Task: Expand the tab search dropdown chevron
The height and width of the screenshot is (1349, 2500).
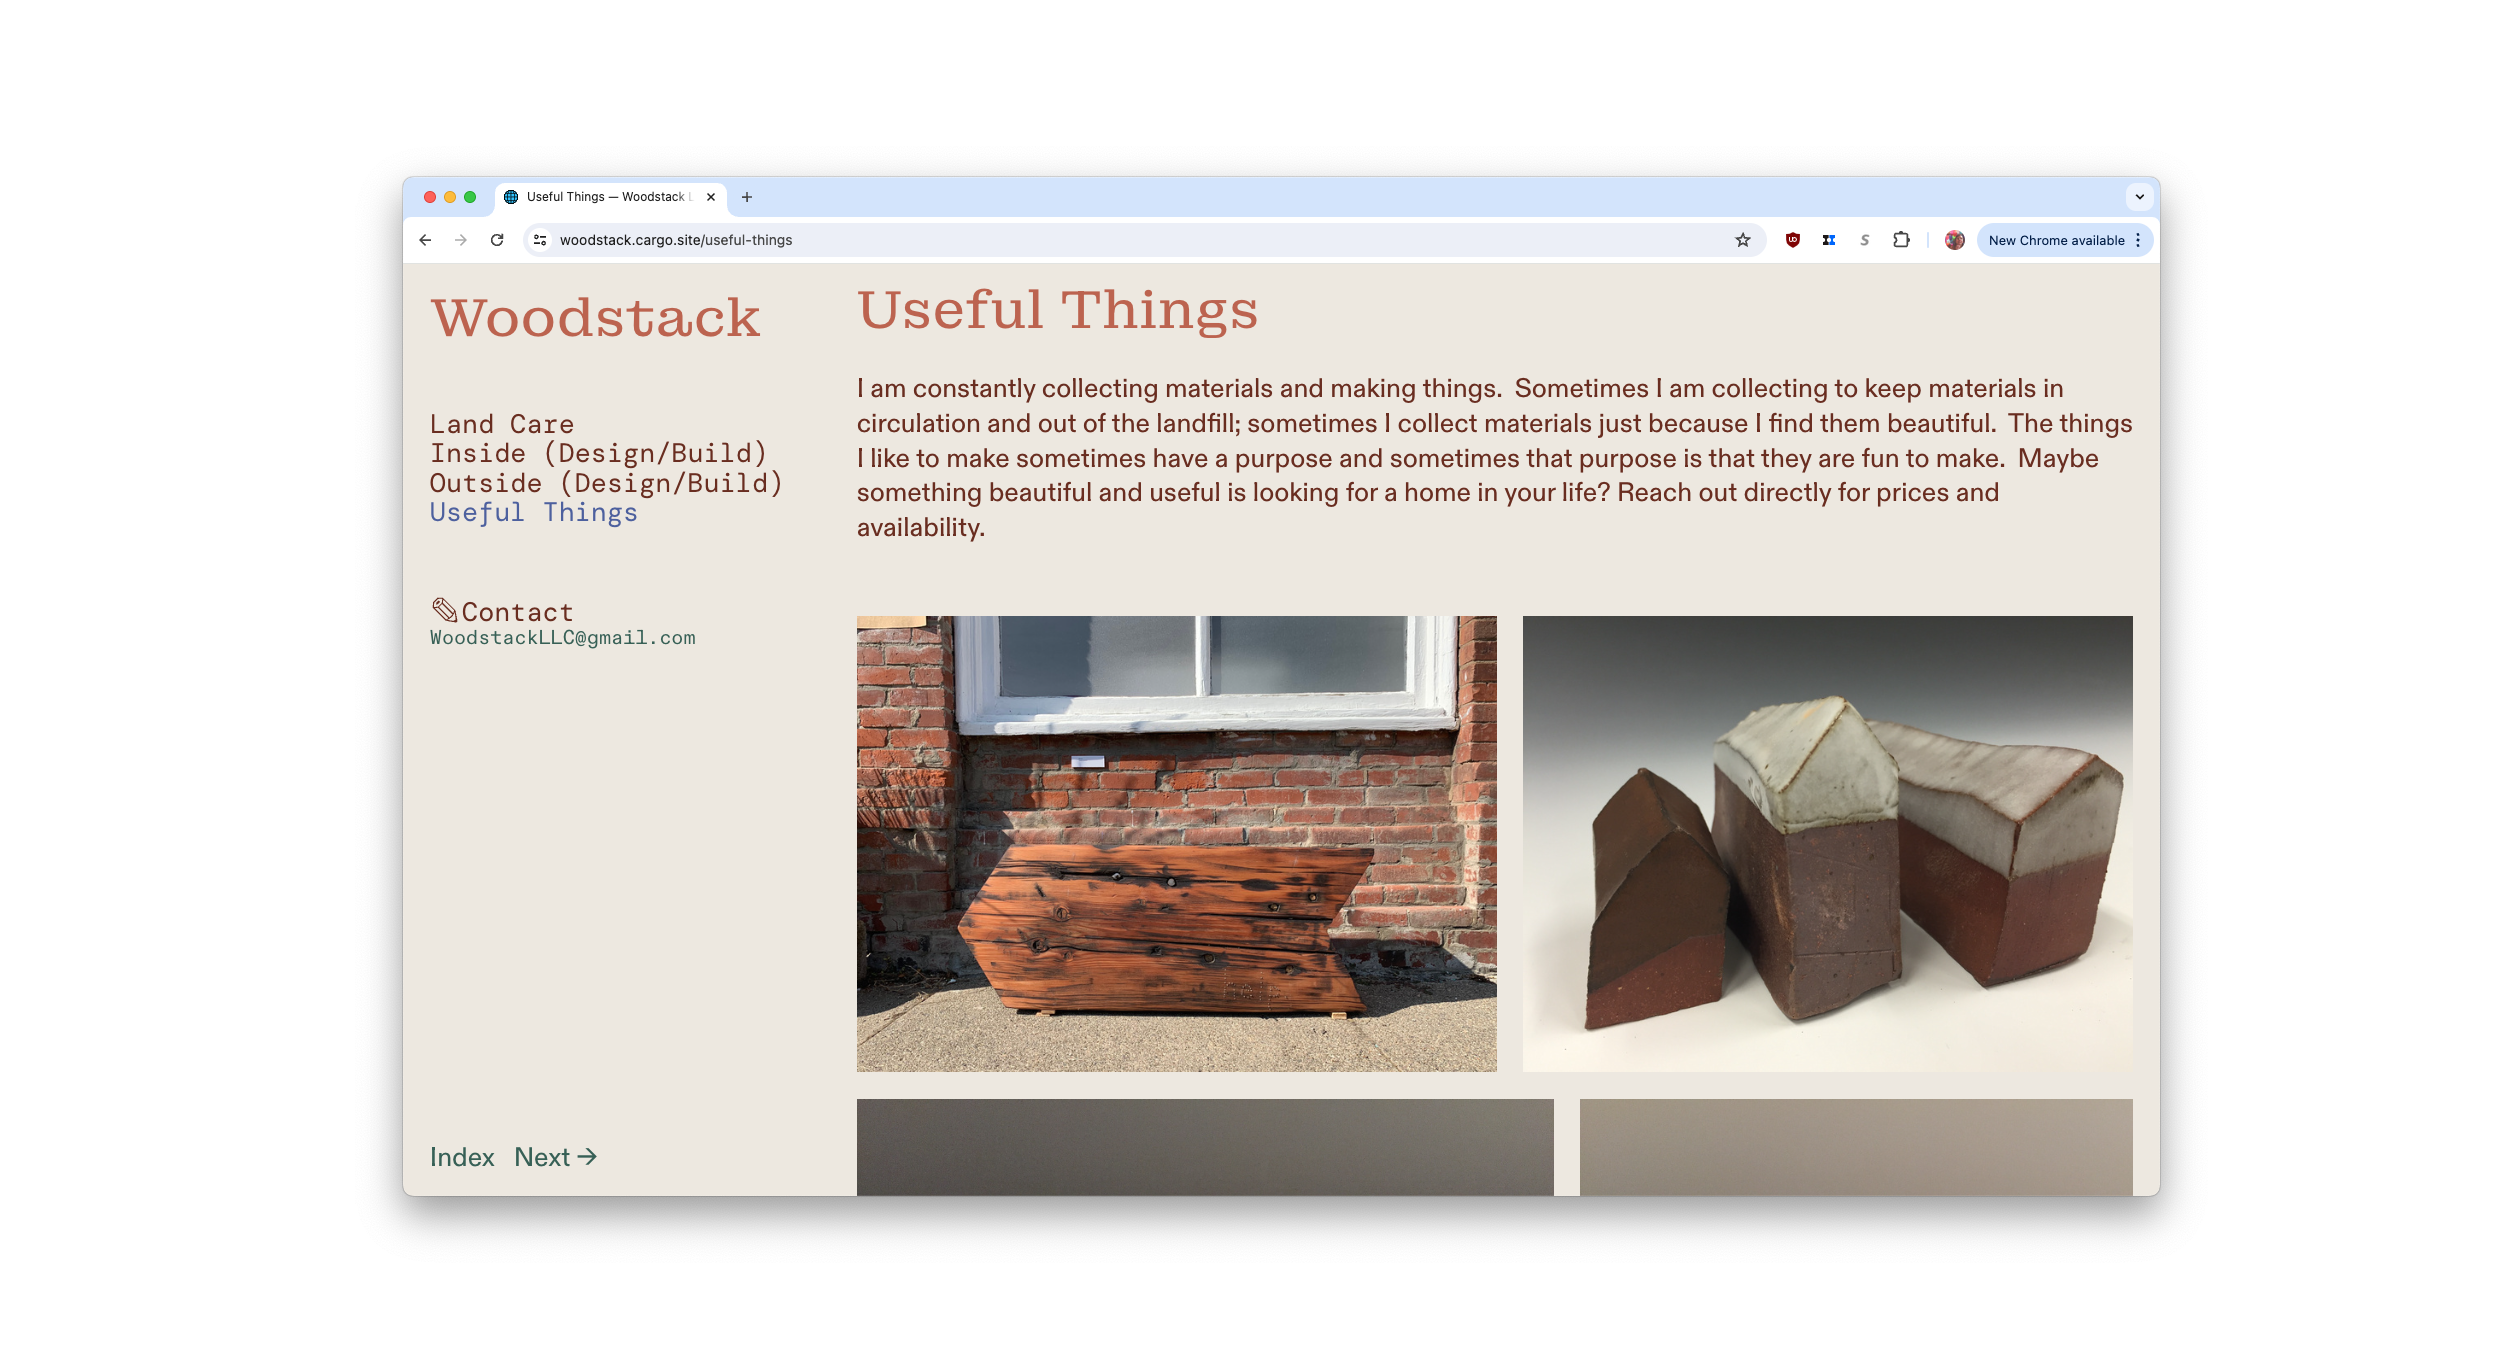Action: (x=2139, y=197)
